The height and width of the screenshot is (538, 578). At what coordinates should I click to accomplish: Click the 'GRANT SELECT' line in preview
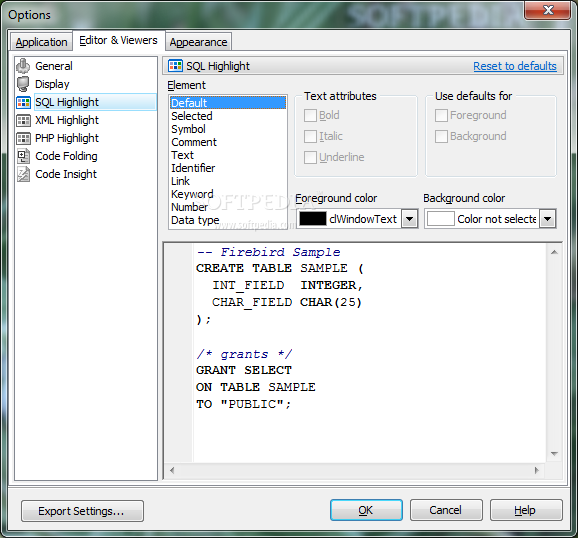coord(244,370)
